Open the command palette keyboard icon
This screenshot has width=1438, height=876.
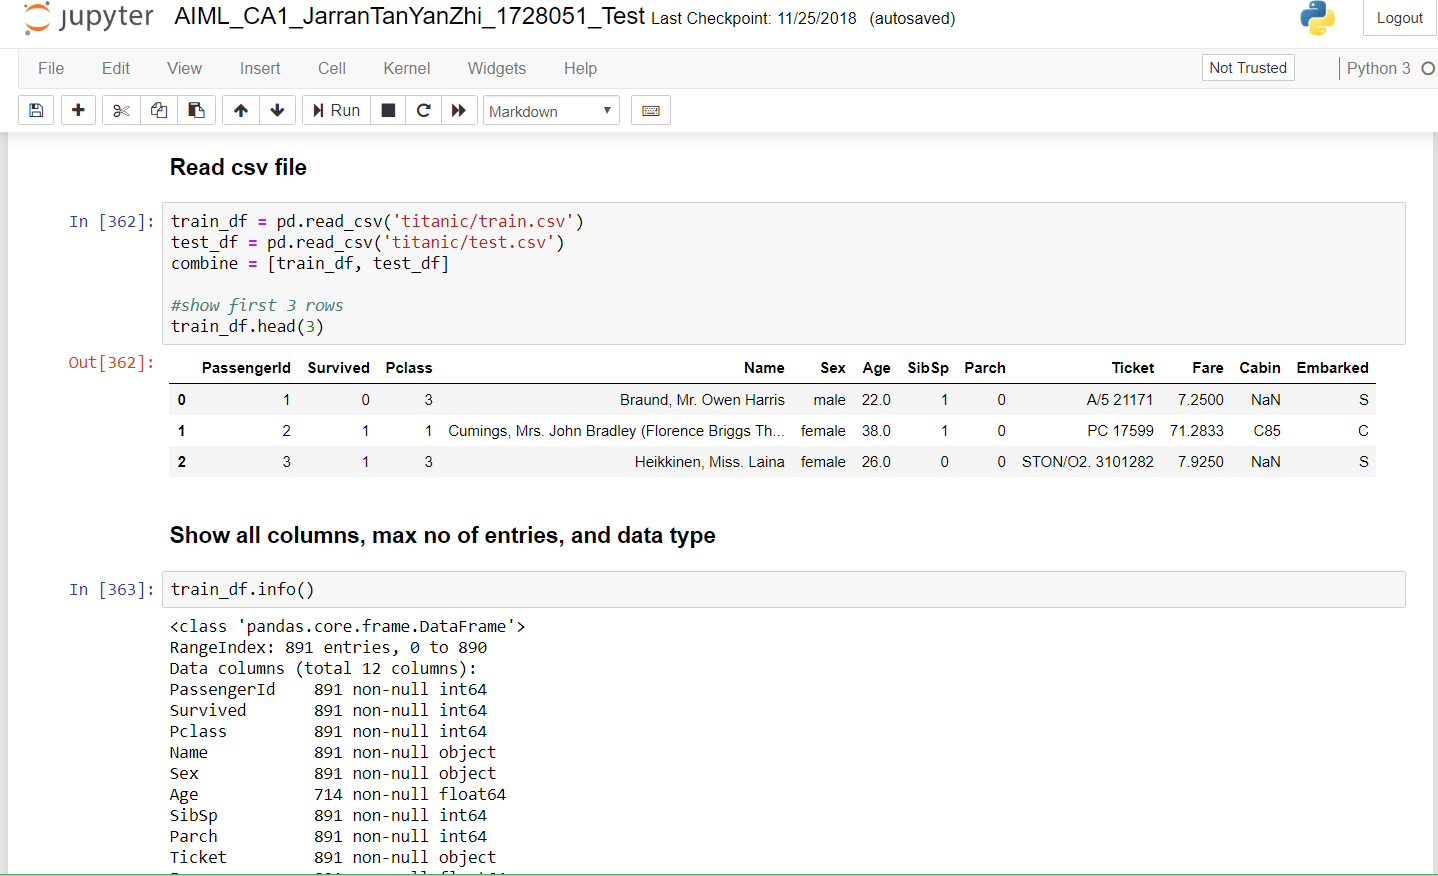click(650, 110)
